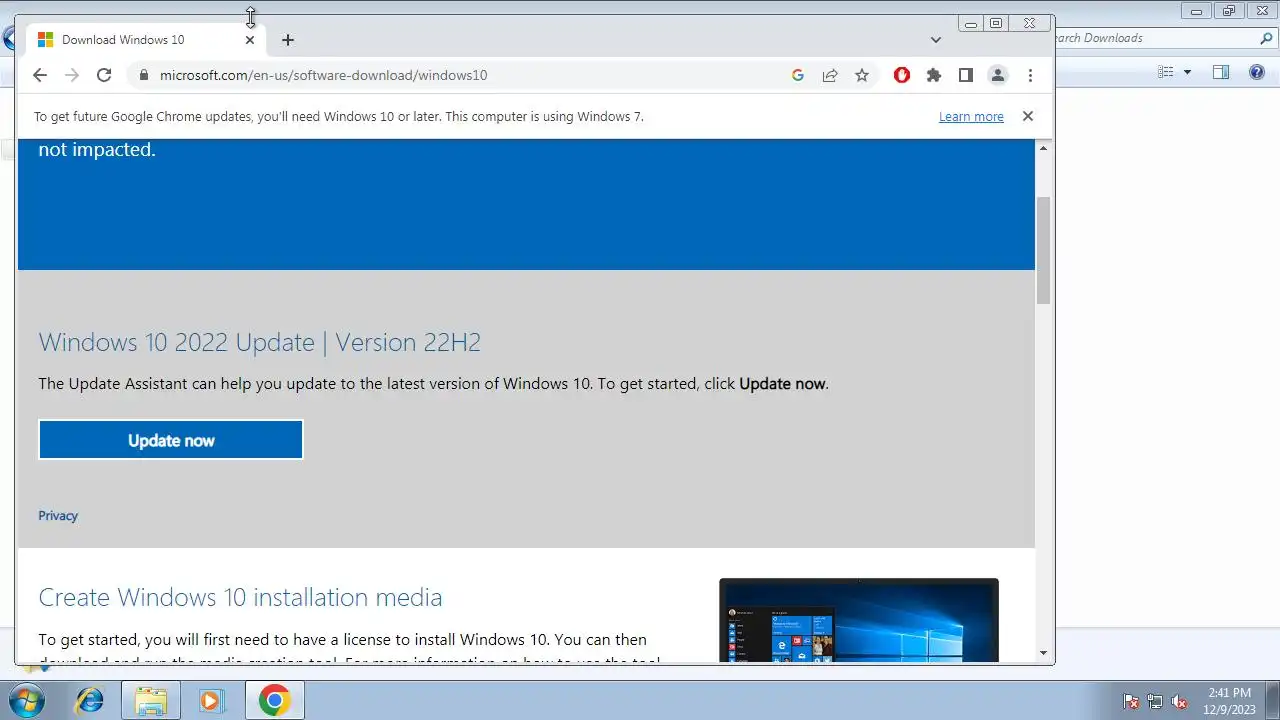
Task: Open Windows Explorer from the taskbar
Action: click(x=151, y=701)
